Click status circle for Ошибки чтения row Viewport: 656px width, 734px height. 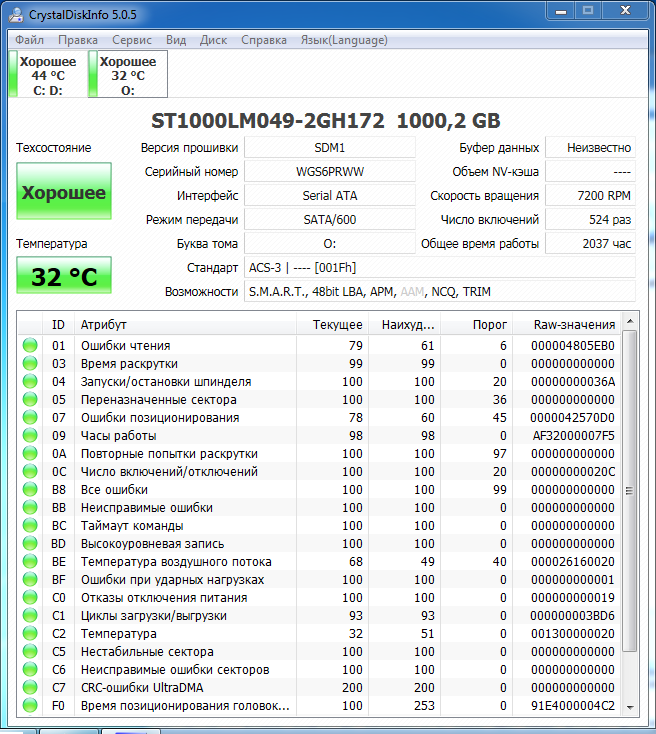[30, 345]
